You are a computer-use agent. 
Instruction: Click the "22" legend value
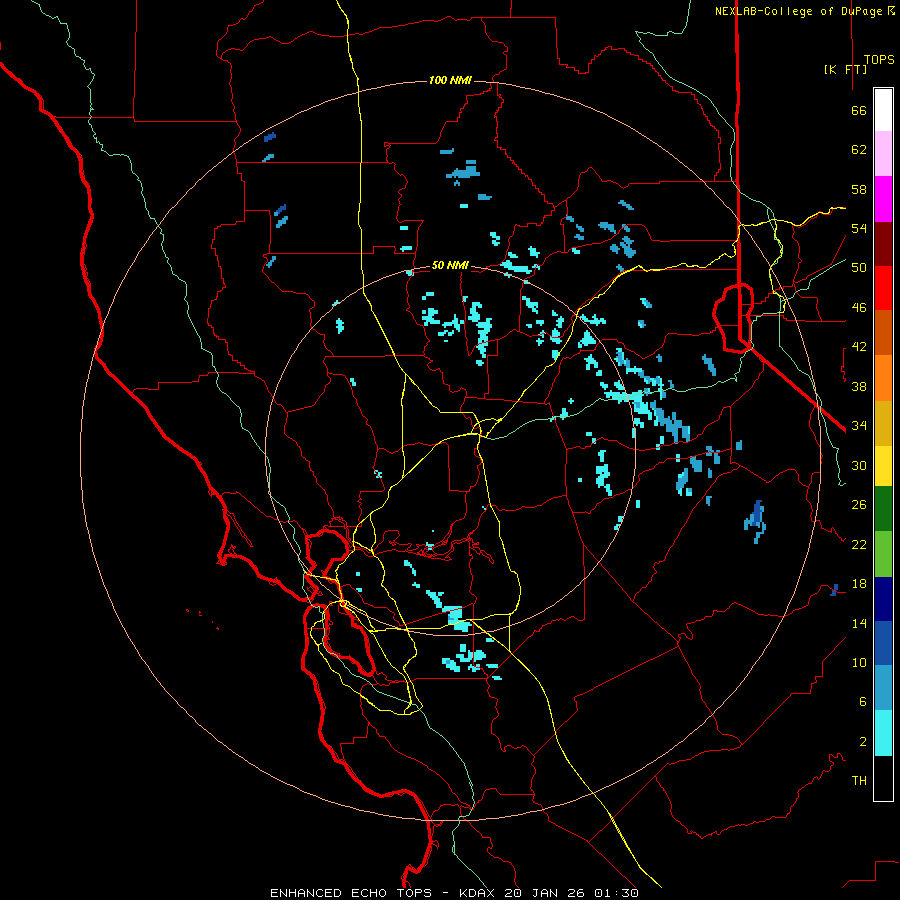[859, 544]
